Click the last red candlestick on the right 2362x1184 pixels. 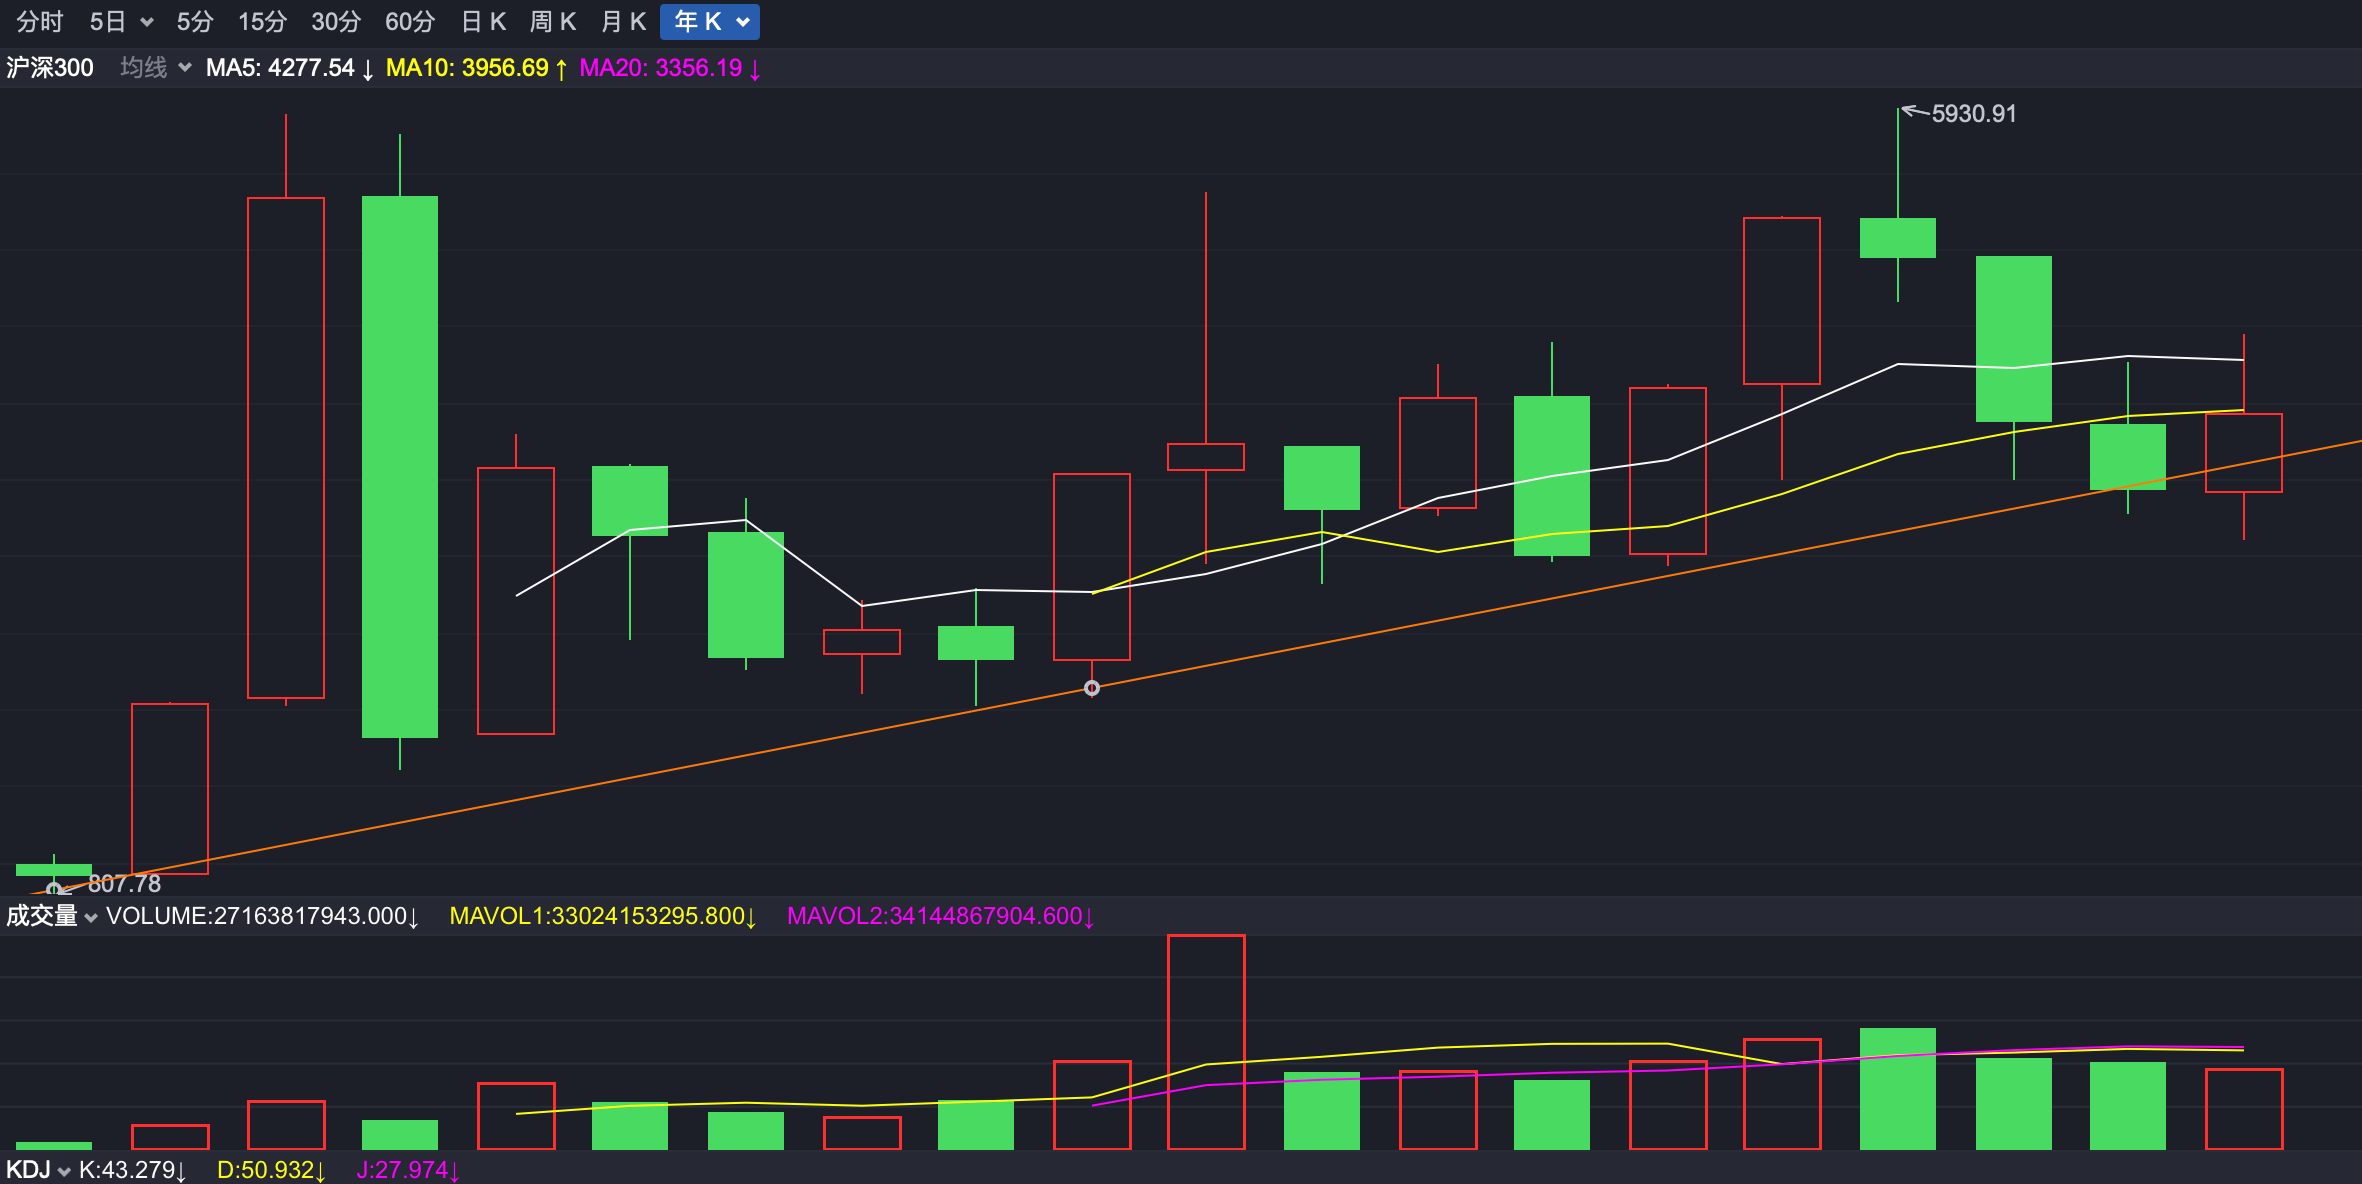click(x=2244, y=453)
